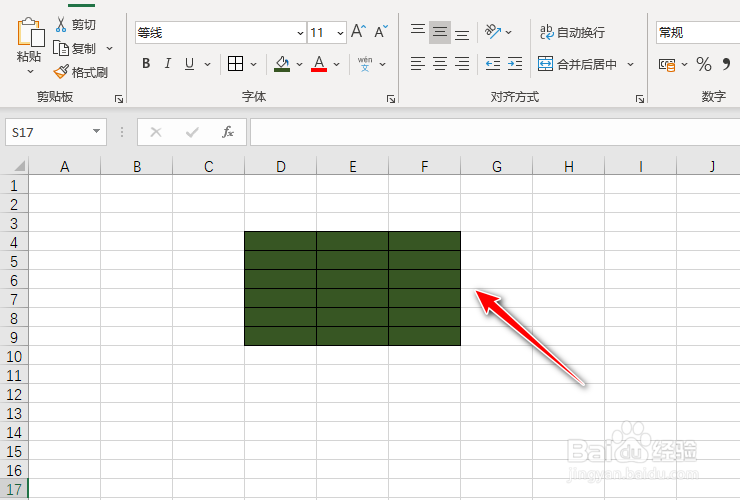Click the formula bar input field

[495, 132]
